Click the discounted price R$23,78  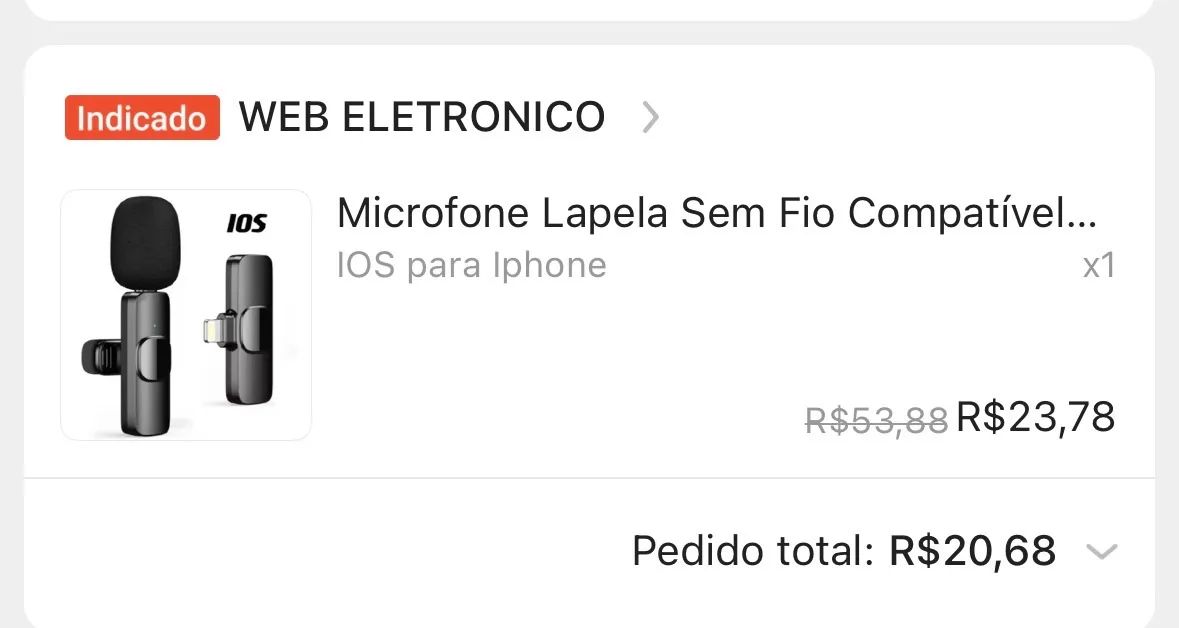(x=1036, y=416)
